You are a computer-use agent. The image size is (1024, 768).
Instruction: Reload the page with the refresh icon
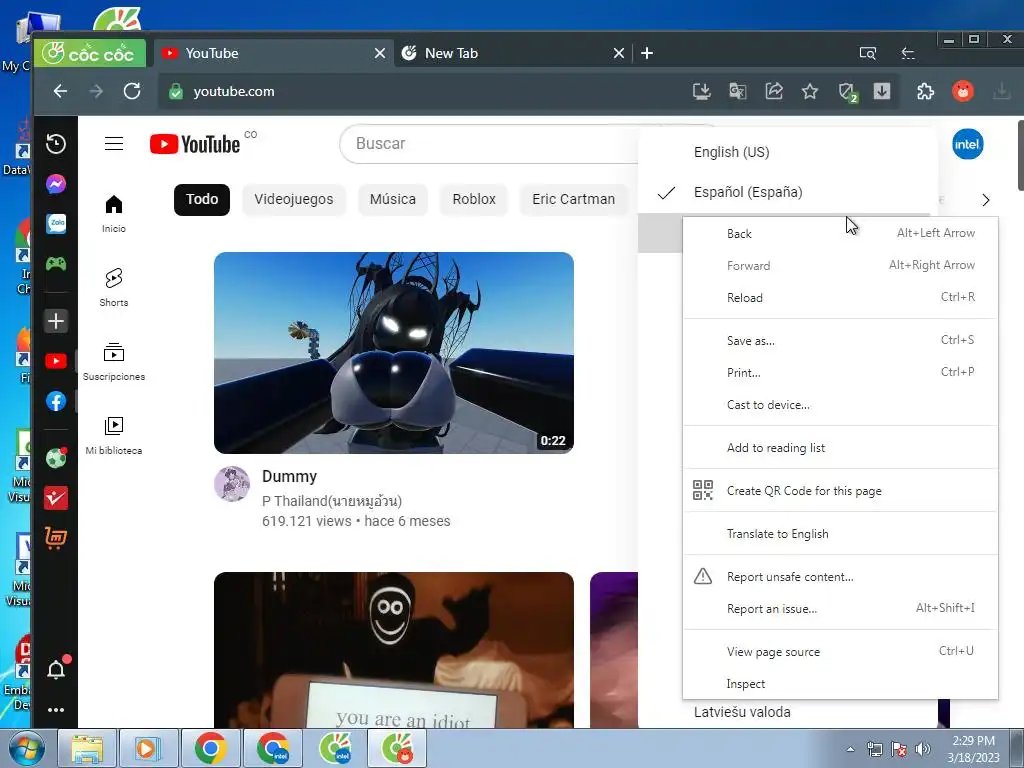click(132, 91)
